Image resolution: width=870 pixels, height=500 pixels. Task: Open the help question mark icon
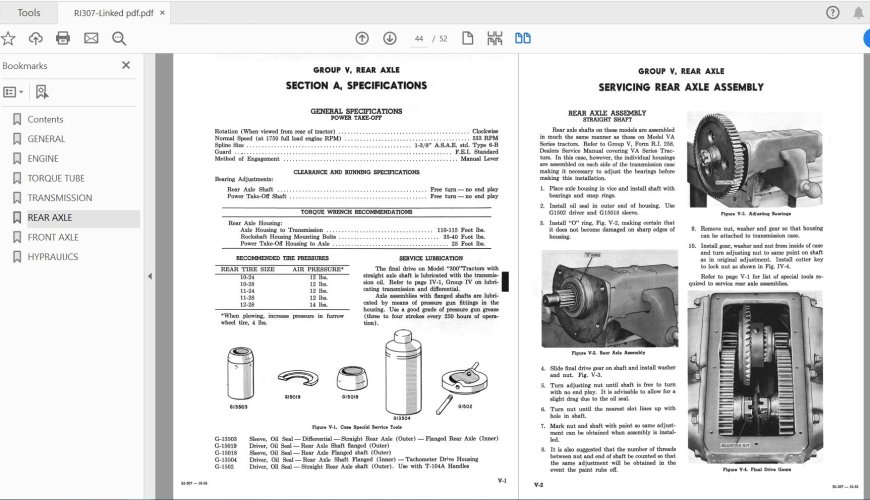pos(832,13)
